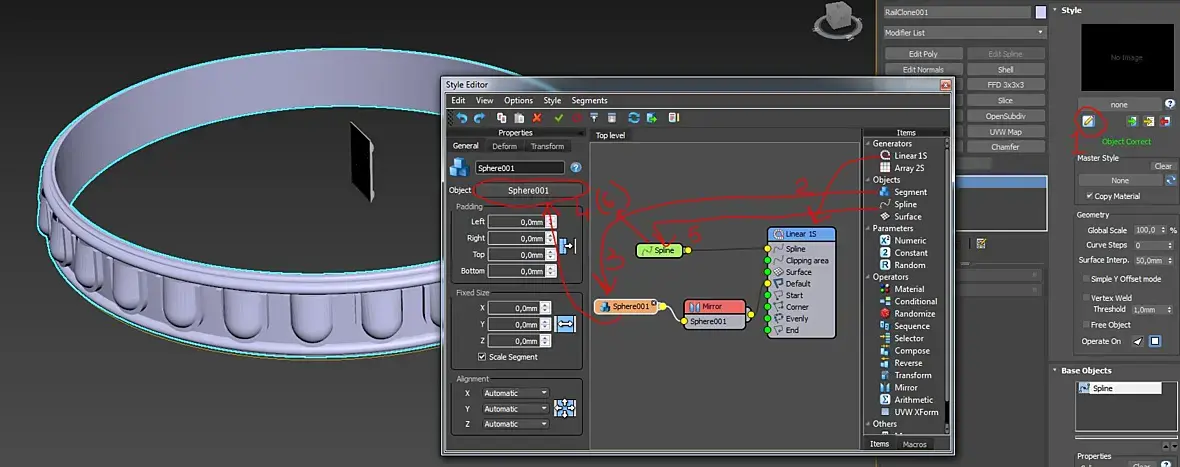Click the export arrow icon in Style Editor toolbar
1180x467 pixels.
tap(652, 118)
